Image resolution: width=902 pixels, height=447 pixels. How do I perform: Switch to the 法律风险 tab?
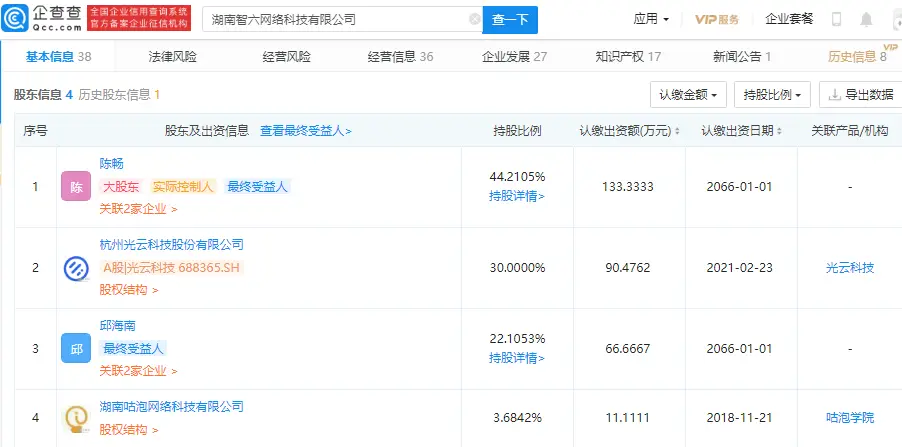173,56
